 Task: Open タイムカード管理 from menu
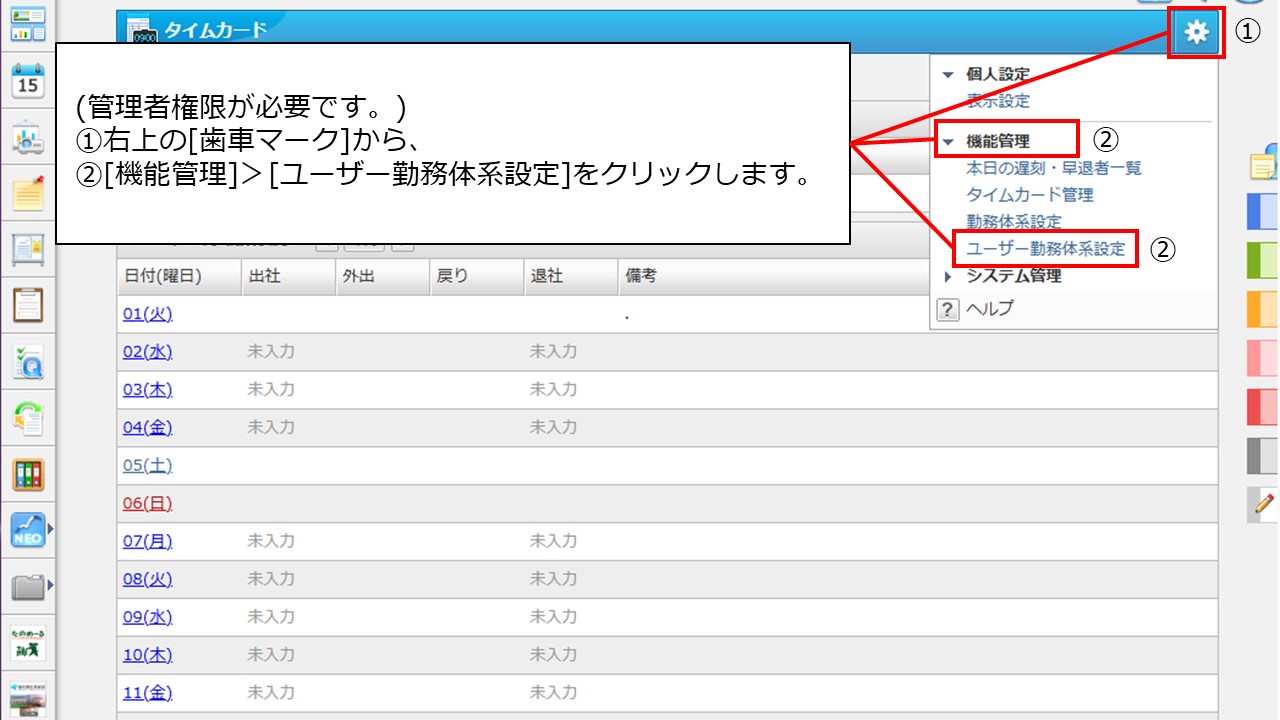(1029, 195)
